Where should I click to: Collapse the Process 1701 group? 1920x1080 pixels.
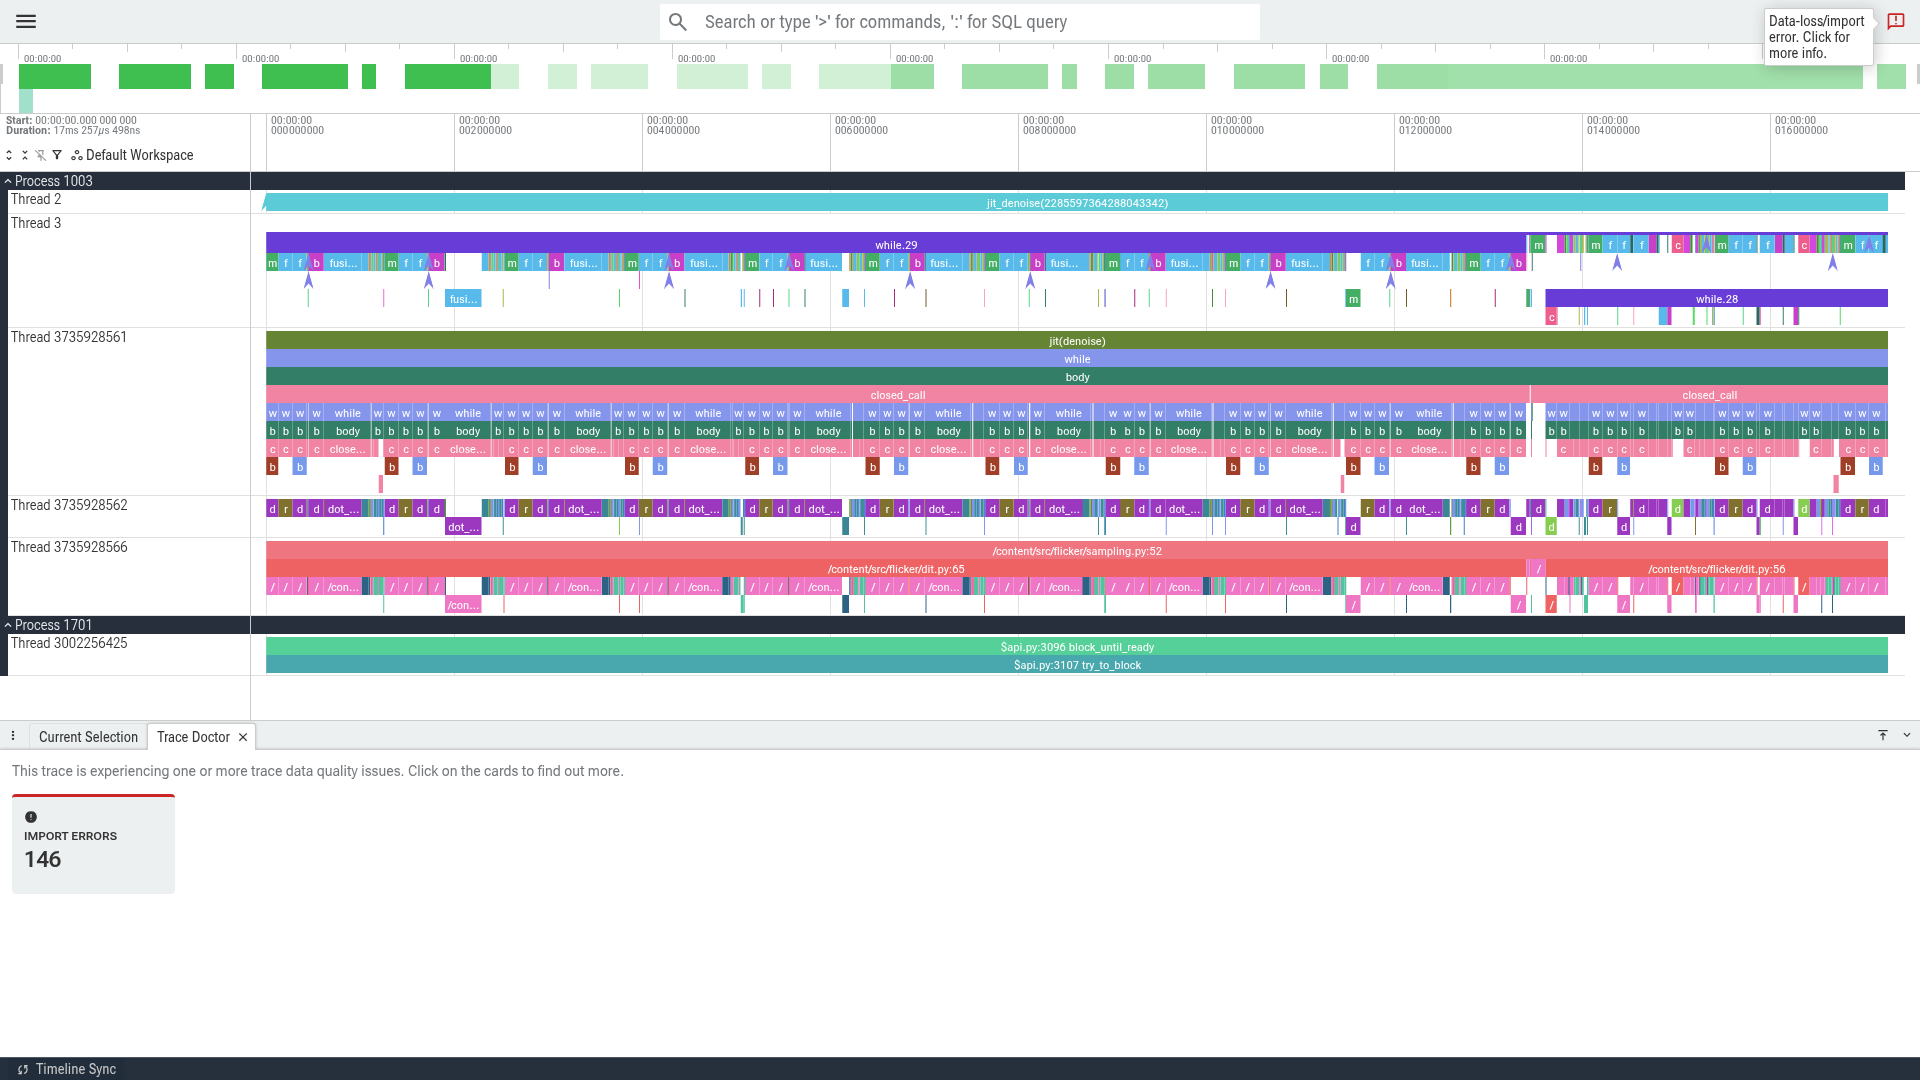(8, 625)
